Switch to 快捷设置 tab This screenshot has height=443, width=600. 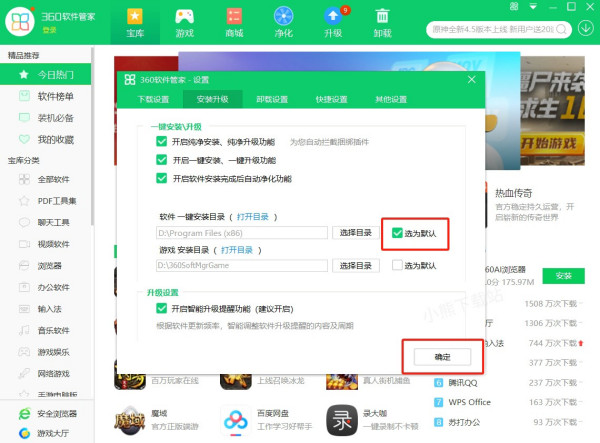pyautogui.click(x=331, y=99)
